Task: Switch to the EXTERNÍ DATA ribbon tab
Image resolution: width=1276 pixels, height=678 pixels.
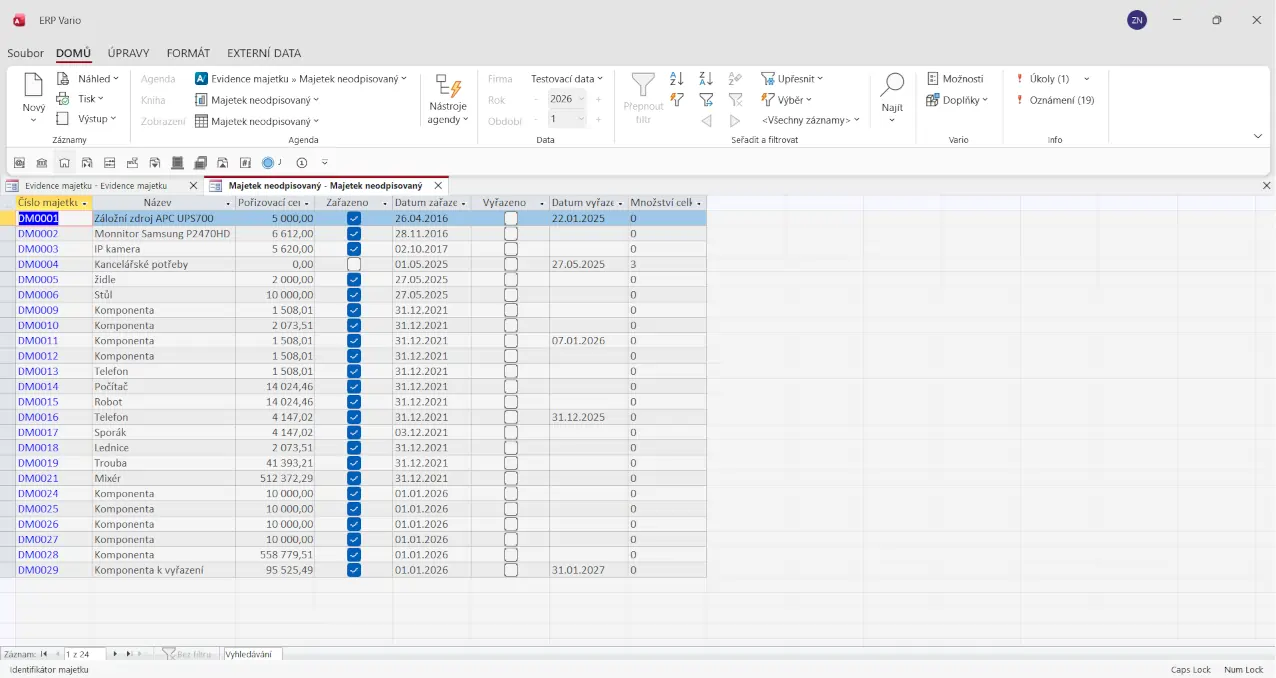Action: [264, 53]
